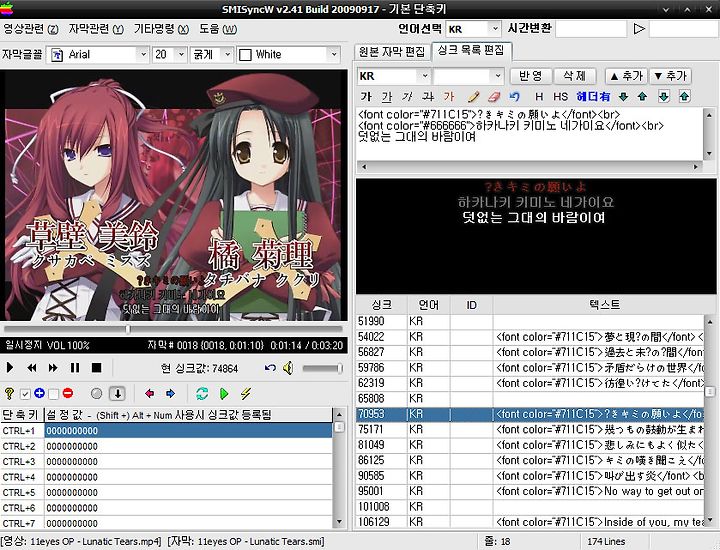Toggle the checked checkbox beside plus icon
Viewport: 720px width, 550px height.
[x=25, y=394]
